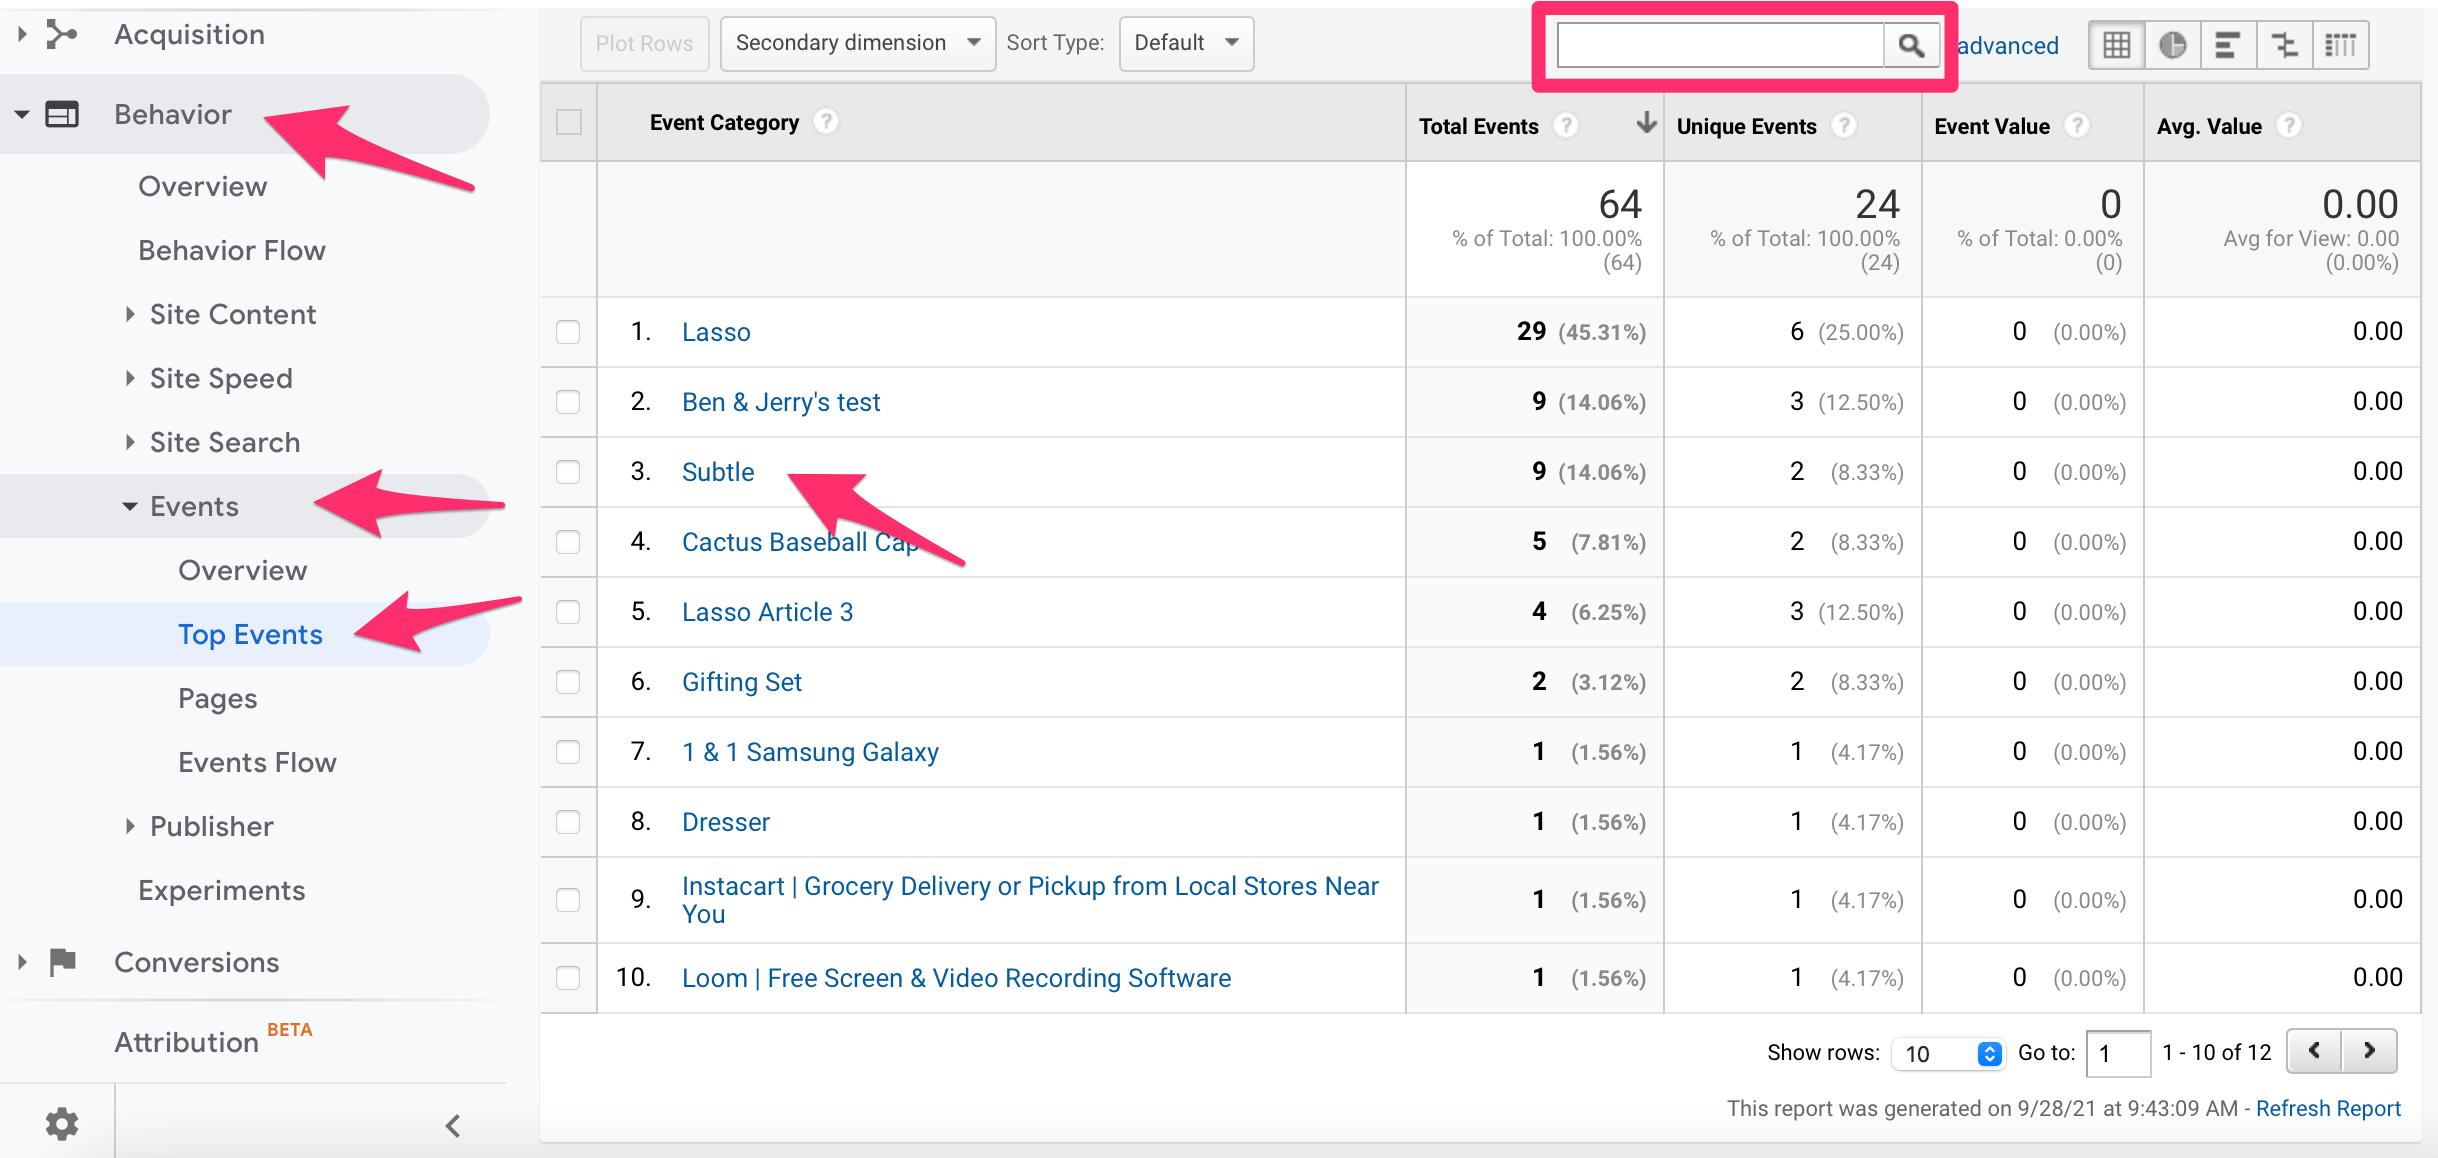Open Behavior Overview report

click(x=203, y=186)
